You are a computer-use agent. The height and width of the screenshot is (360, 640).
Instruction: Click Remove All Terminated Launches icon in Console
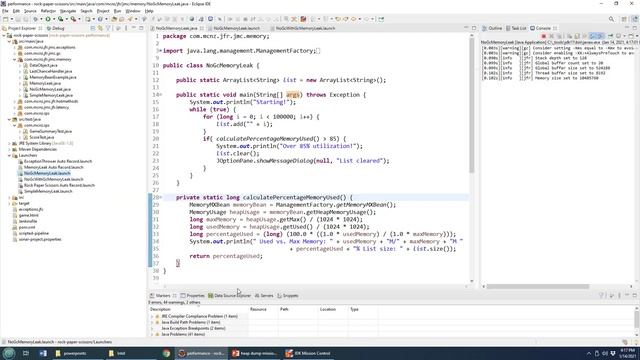point(559,36)
